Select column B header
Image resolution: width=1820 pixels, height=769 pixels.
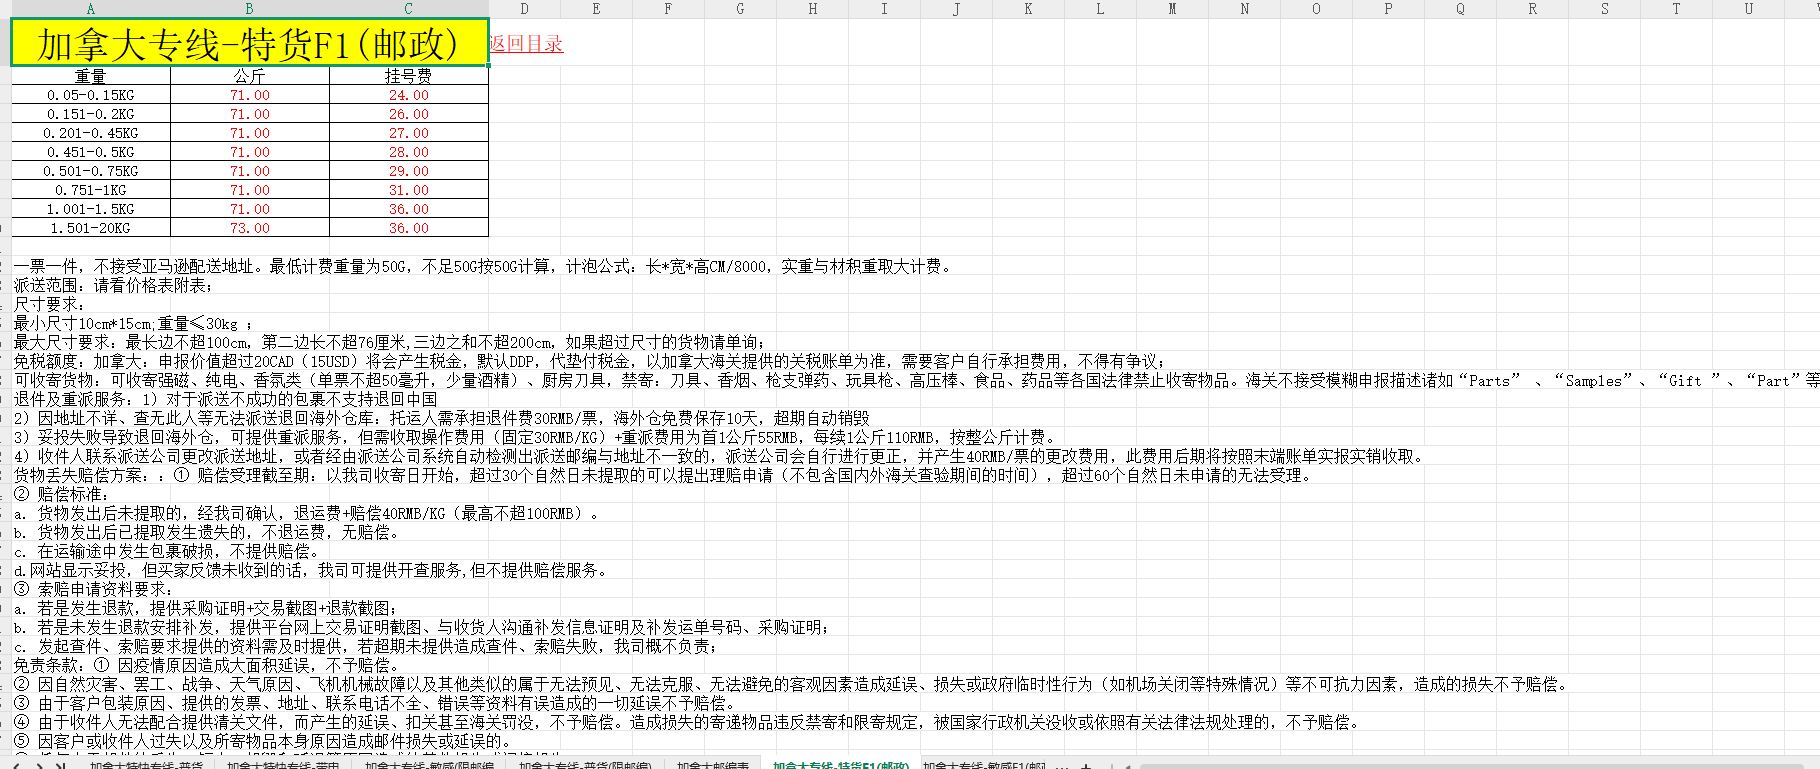coord(250,8)
